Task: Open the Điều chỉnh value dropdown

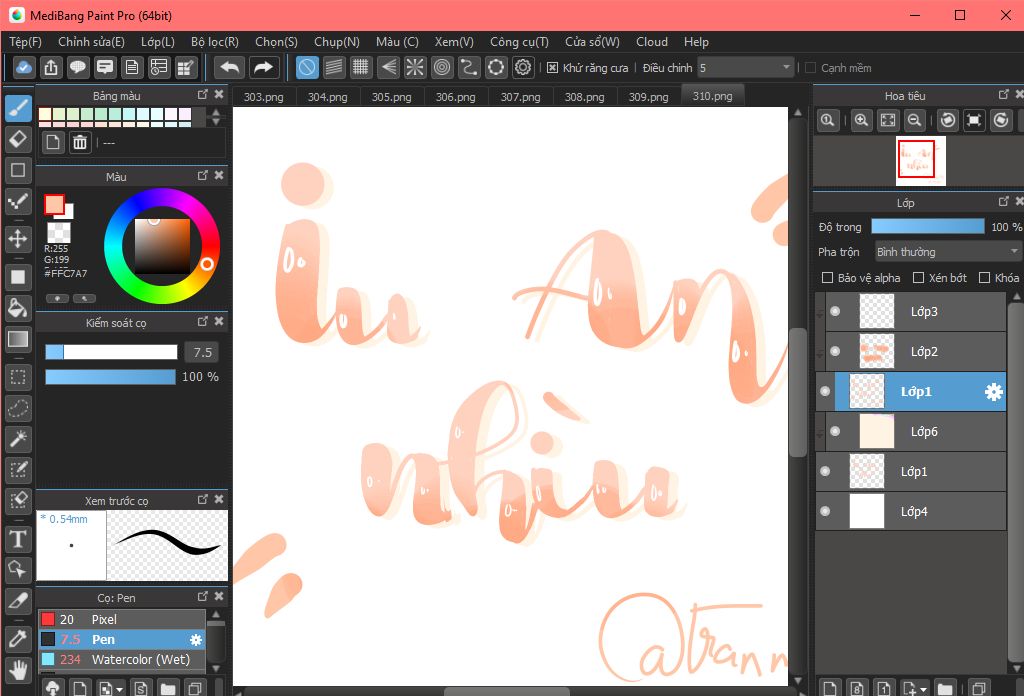Action: click(786, 68)
